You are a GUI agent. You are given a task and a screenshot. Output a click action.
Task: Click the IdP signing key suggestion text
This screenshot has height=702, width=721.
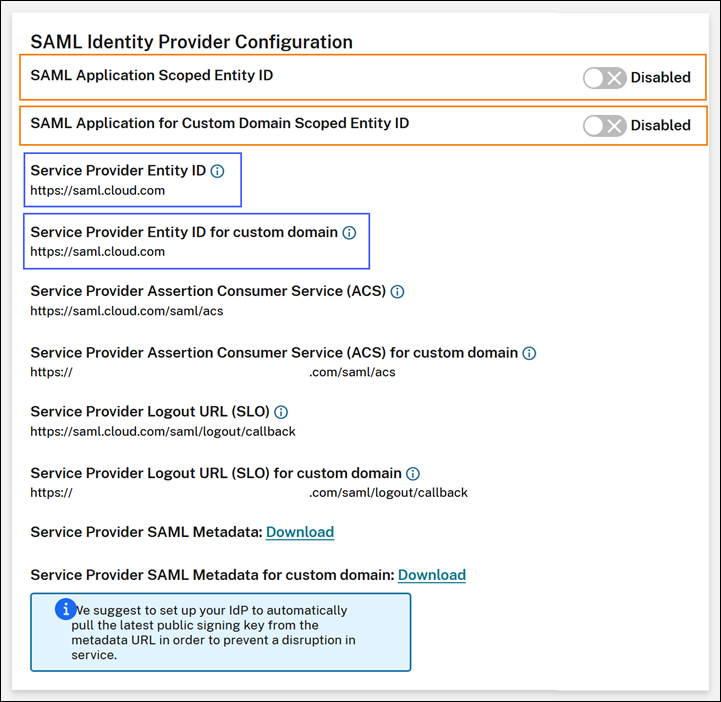pos(220,633)
